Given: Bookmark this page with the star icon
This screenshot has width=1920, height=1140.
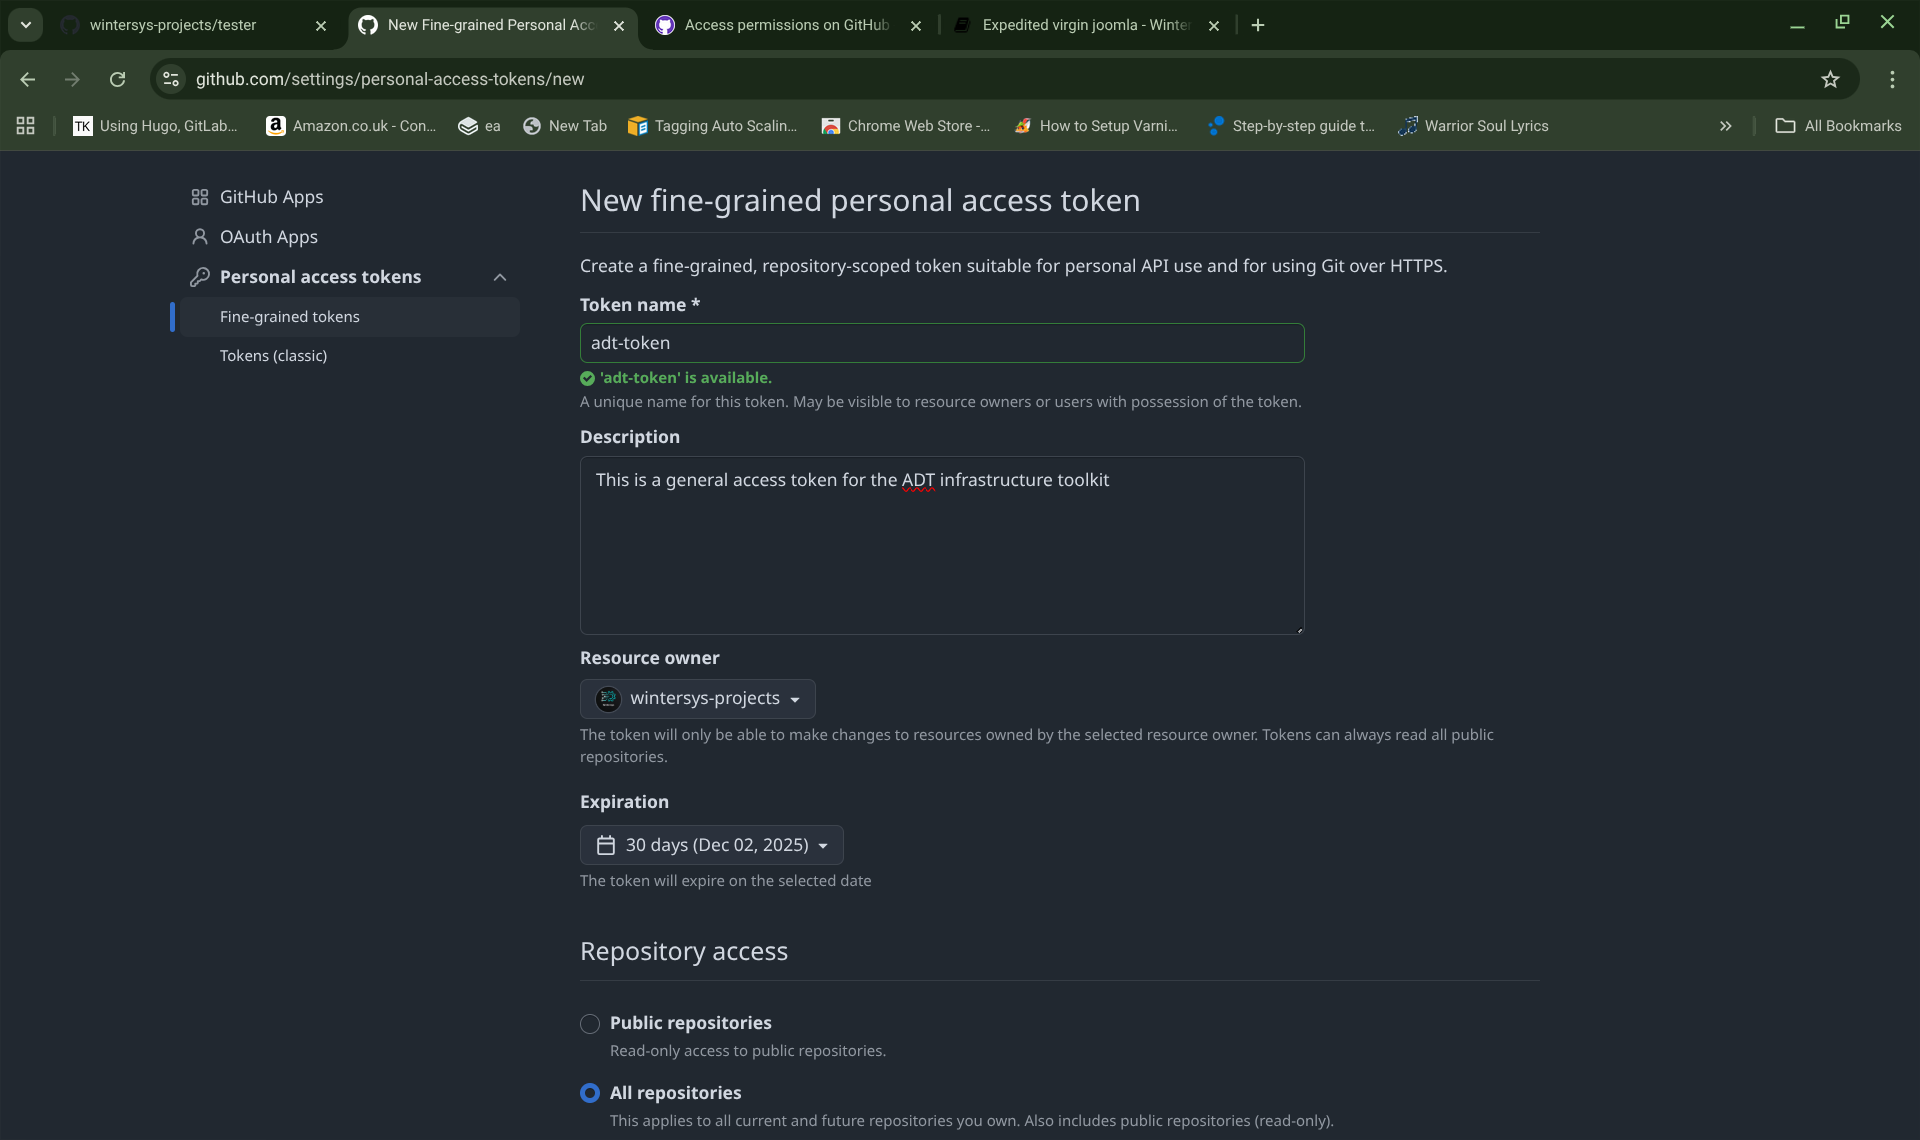Looking at the screenshot, I should point(1830,79).
